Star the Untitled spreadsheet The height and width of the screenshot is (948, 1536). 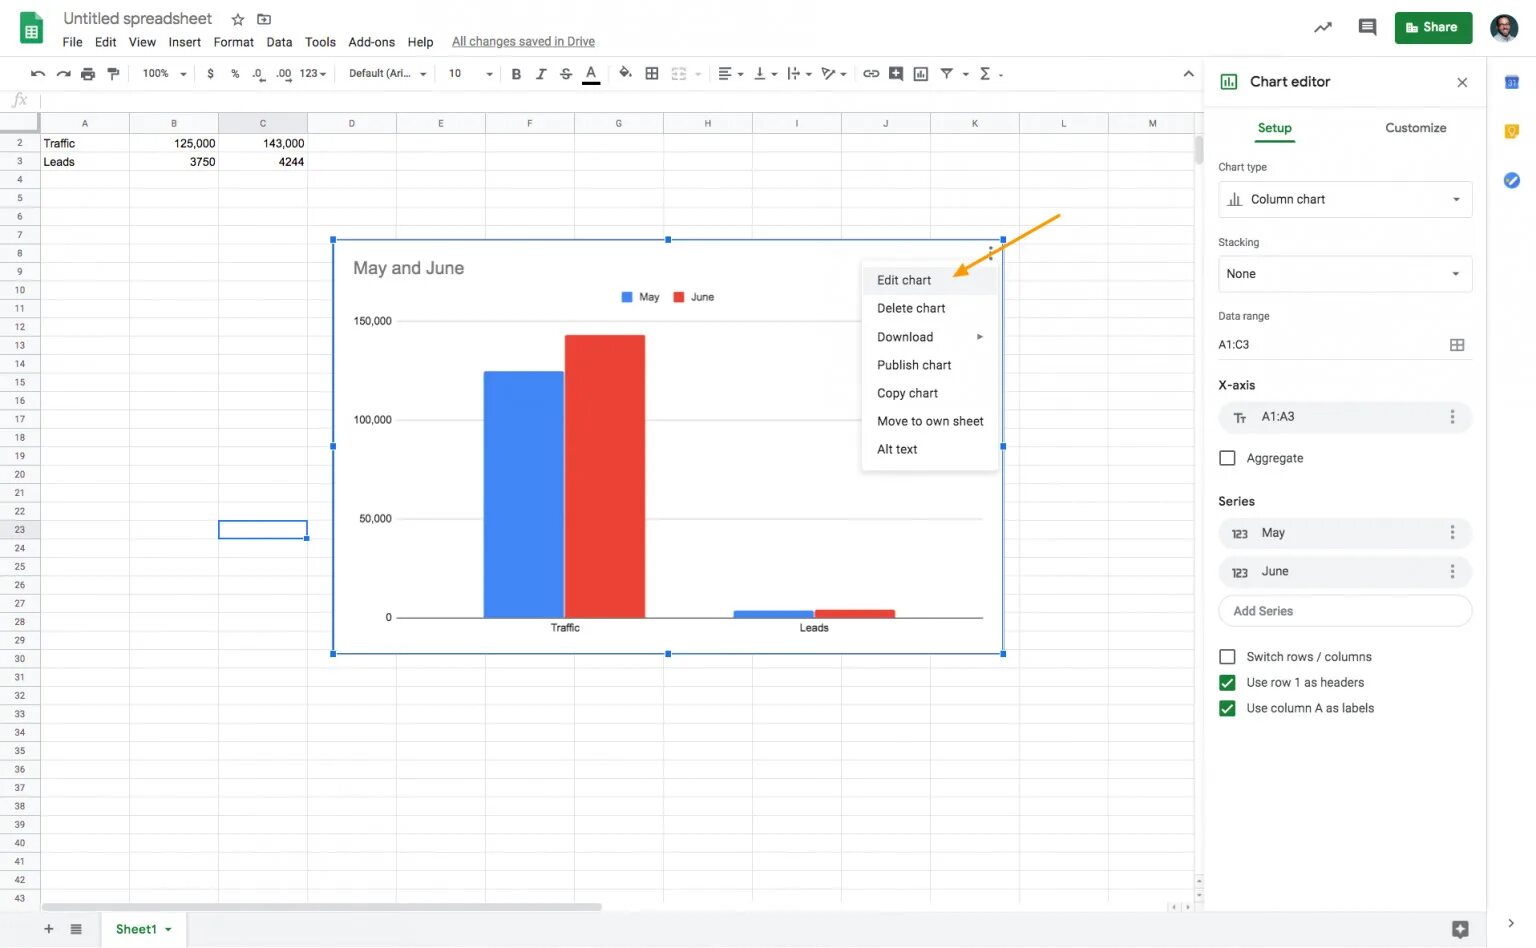pyautogui.click(x=238, y=19)
